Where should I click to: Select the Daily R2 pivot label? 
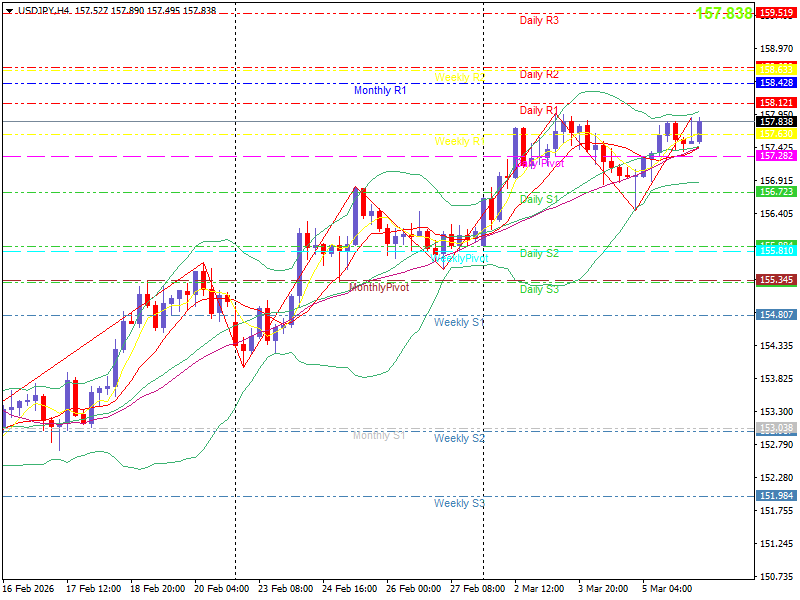coord(539,74)
